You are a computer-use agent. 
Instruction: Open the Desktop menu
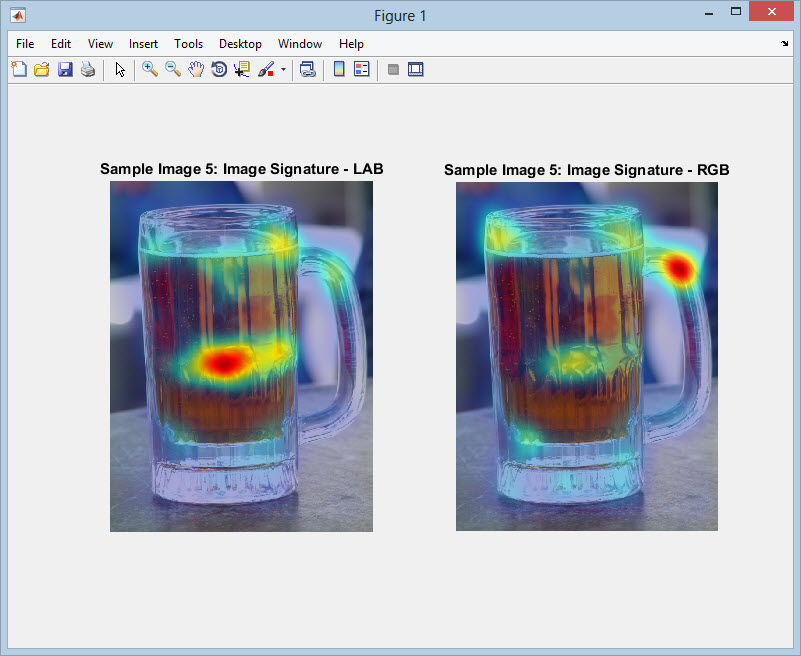(240, 44)
